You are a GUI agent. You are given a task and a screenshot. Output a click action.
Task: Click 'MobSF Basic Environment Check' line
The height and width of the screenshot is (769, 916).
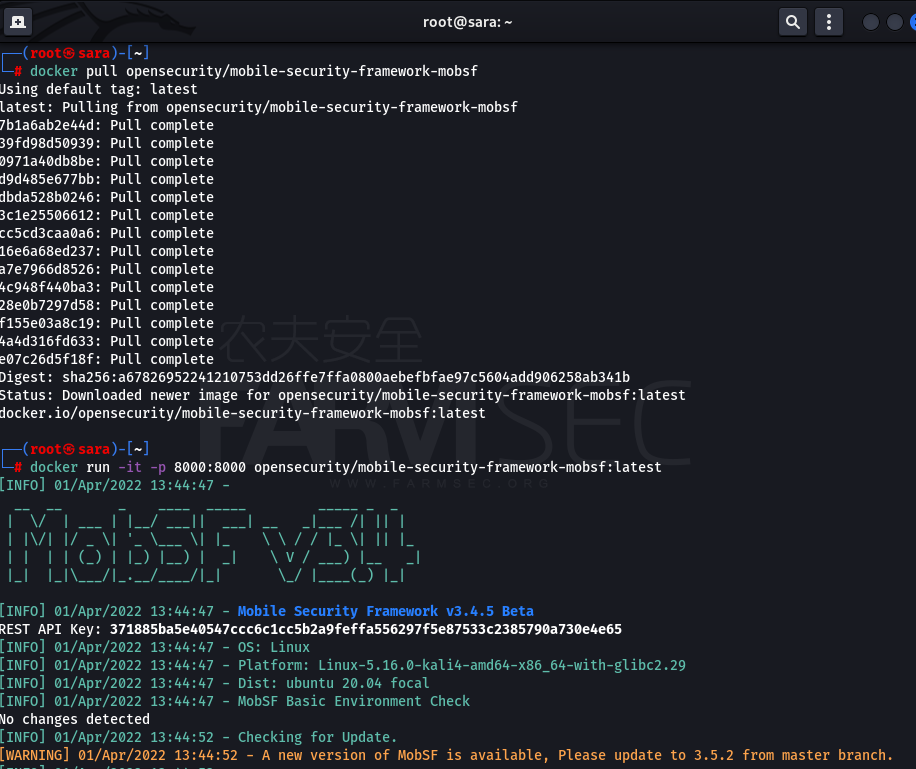[x=235, y=701]
